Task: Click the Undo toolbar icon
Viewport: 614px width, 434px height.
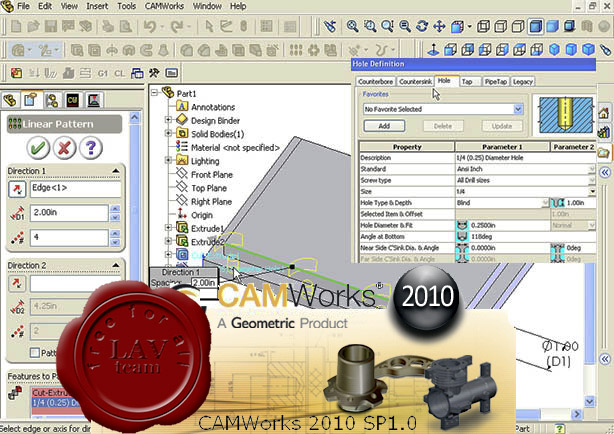Action: 150,26
